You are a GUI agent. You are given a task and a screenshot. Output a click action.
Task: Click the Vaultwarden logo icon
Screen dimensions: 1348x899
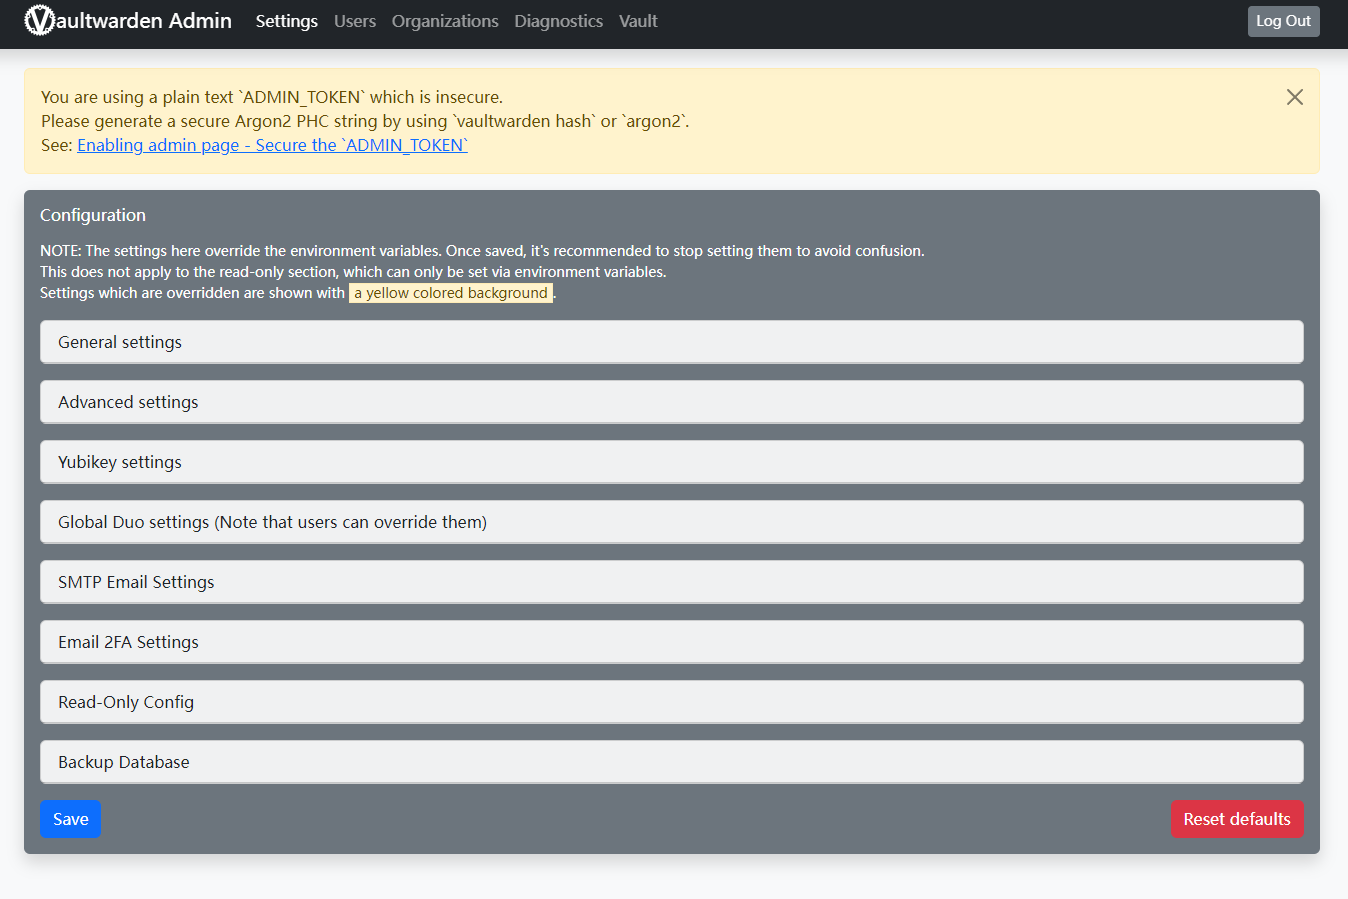39,20
